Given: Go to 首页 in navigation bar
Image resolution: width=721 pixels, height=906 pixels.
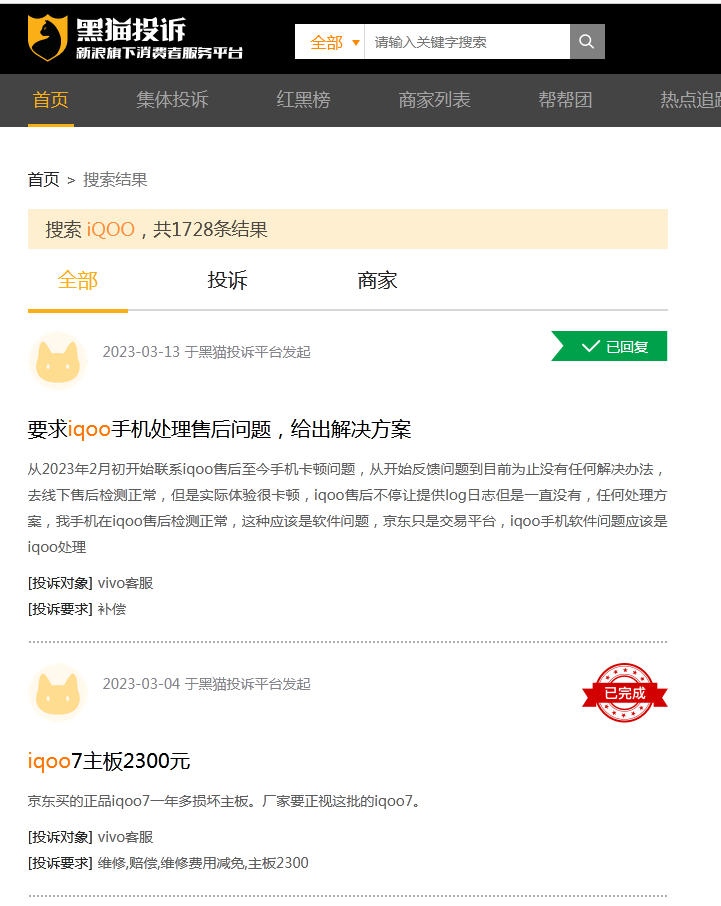Looking at the screenshot, I should tap(50, 100).
